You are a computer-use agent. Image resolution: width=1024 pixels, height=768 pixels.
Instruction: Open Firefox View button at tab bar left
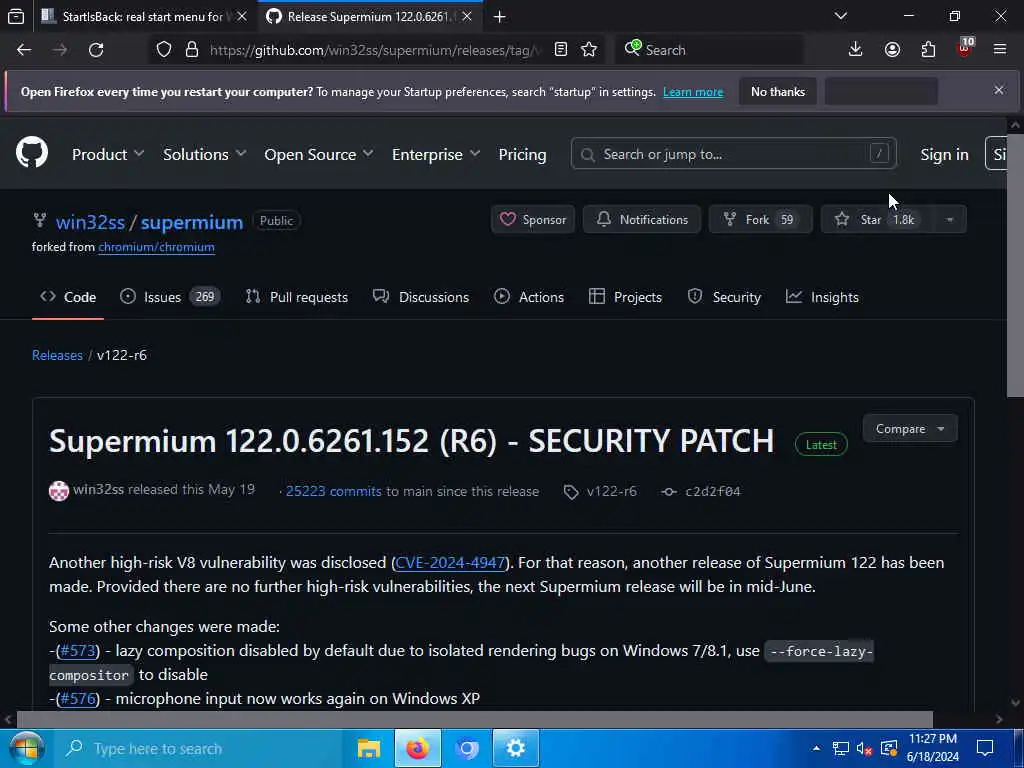click(x=16, y=17)
